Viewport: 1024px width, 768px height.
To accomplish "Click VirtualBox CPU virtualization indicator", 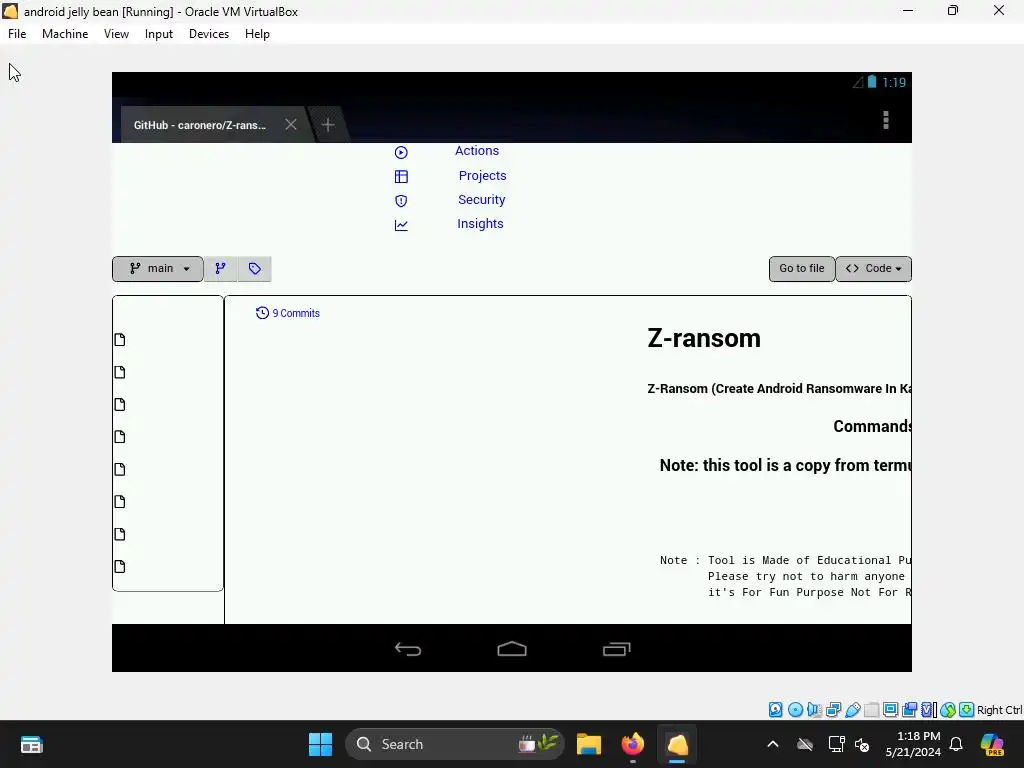I will coord(928,710).
